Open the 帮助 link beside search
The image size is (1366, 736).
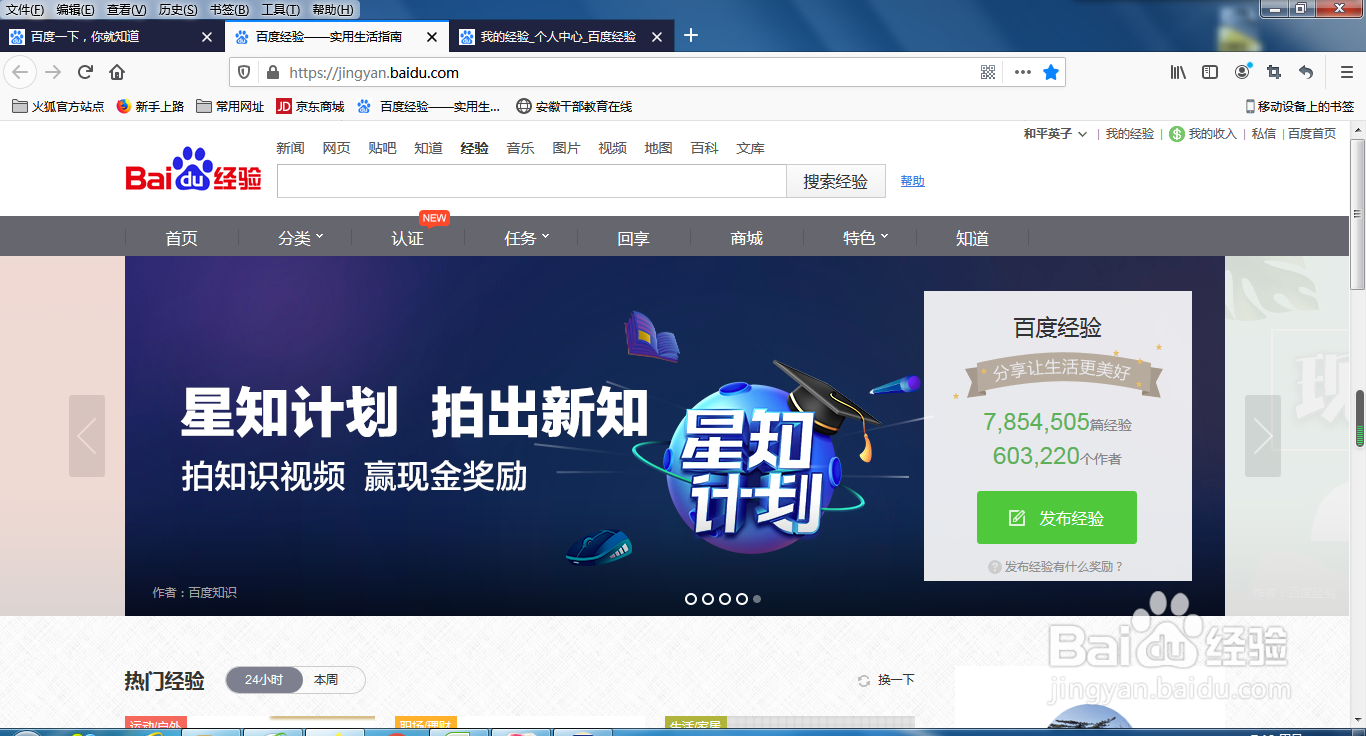point(911,181)
